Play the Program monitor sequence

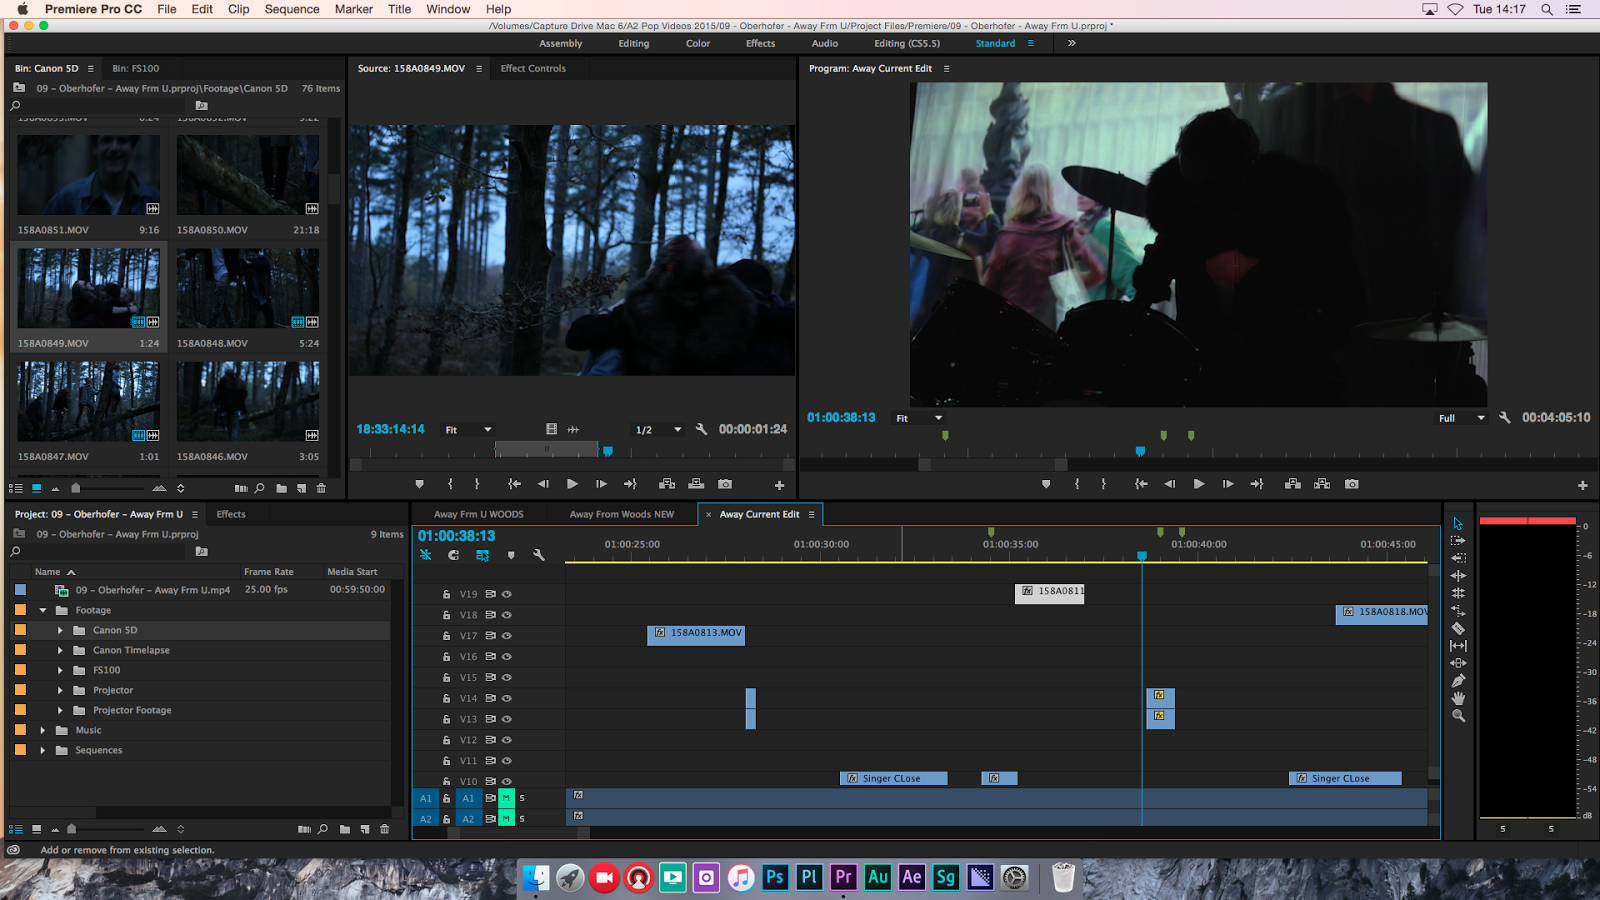tap(1198, 484)
